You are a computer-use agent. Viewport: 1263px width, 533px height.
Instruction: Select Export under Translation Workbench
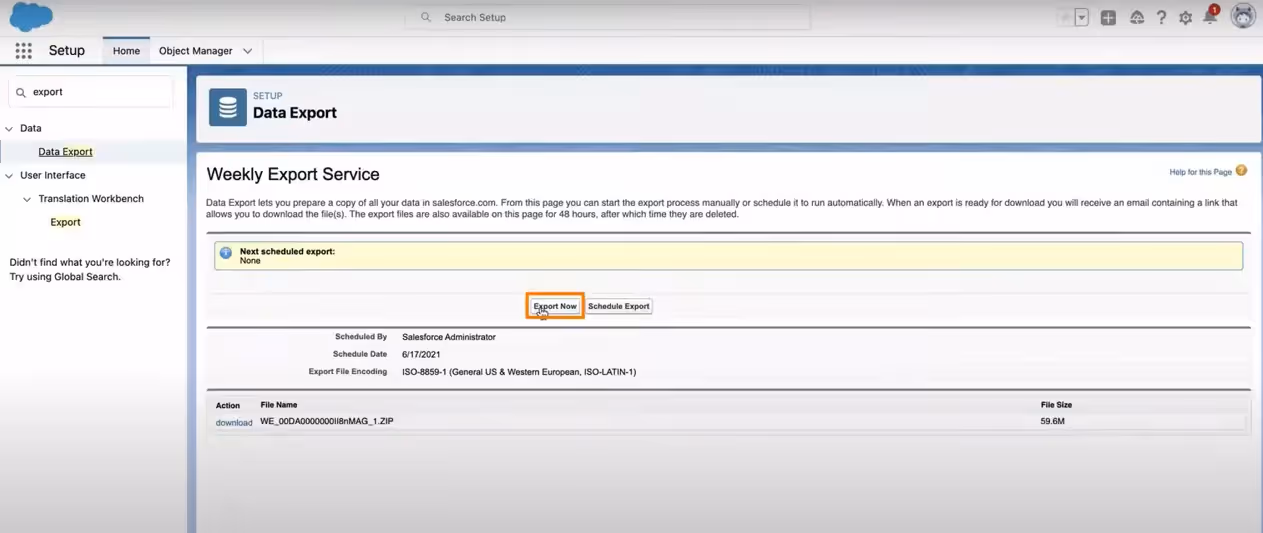point(66,222)
